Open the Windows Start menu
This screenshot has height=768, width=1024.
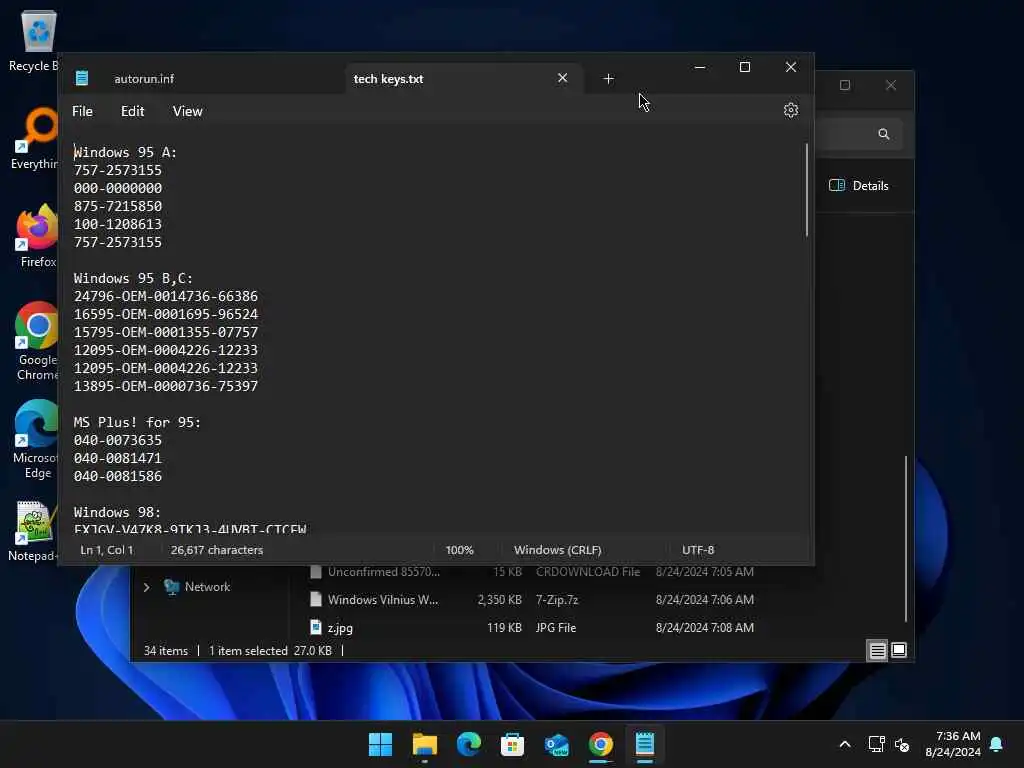coord(380,744)
